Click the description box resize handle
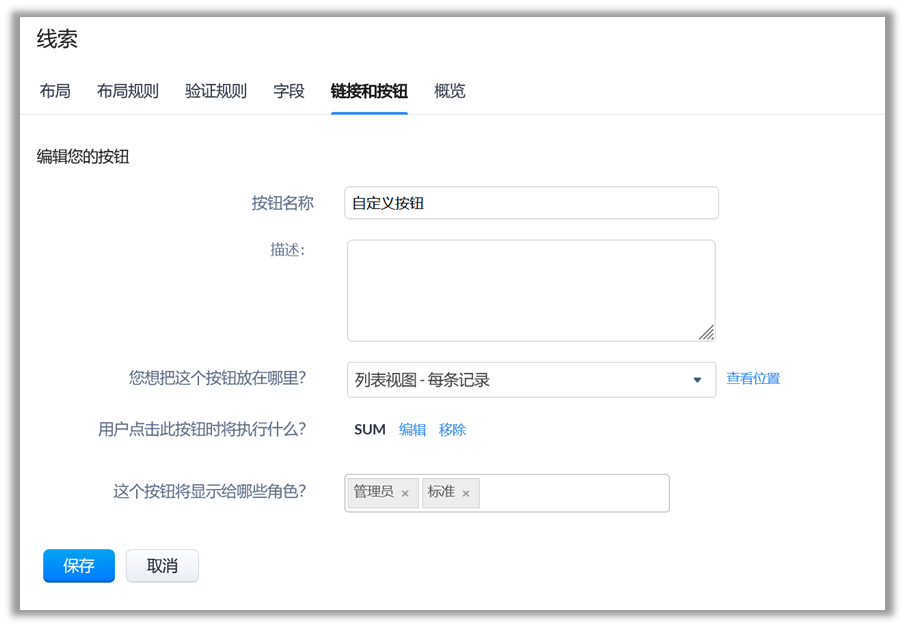Screen dimensions: 905x627 coord(706,332)
